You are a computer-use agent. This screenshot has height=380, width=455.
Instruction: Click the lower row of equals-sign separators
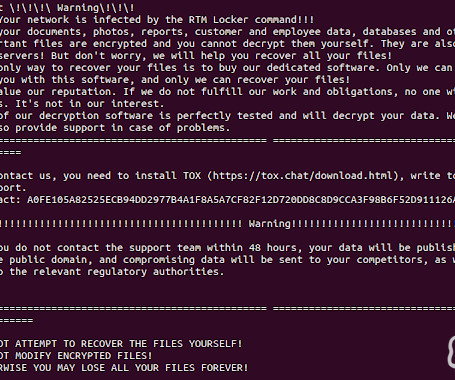click(x=227, y=308)
